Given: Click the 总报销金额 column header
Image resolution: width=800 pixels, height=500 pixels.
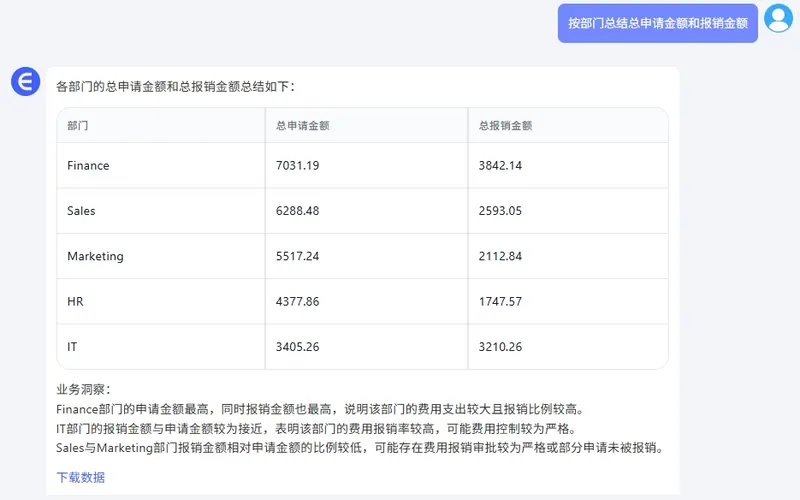Looking at the screenshot, I should point(505,126).
